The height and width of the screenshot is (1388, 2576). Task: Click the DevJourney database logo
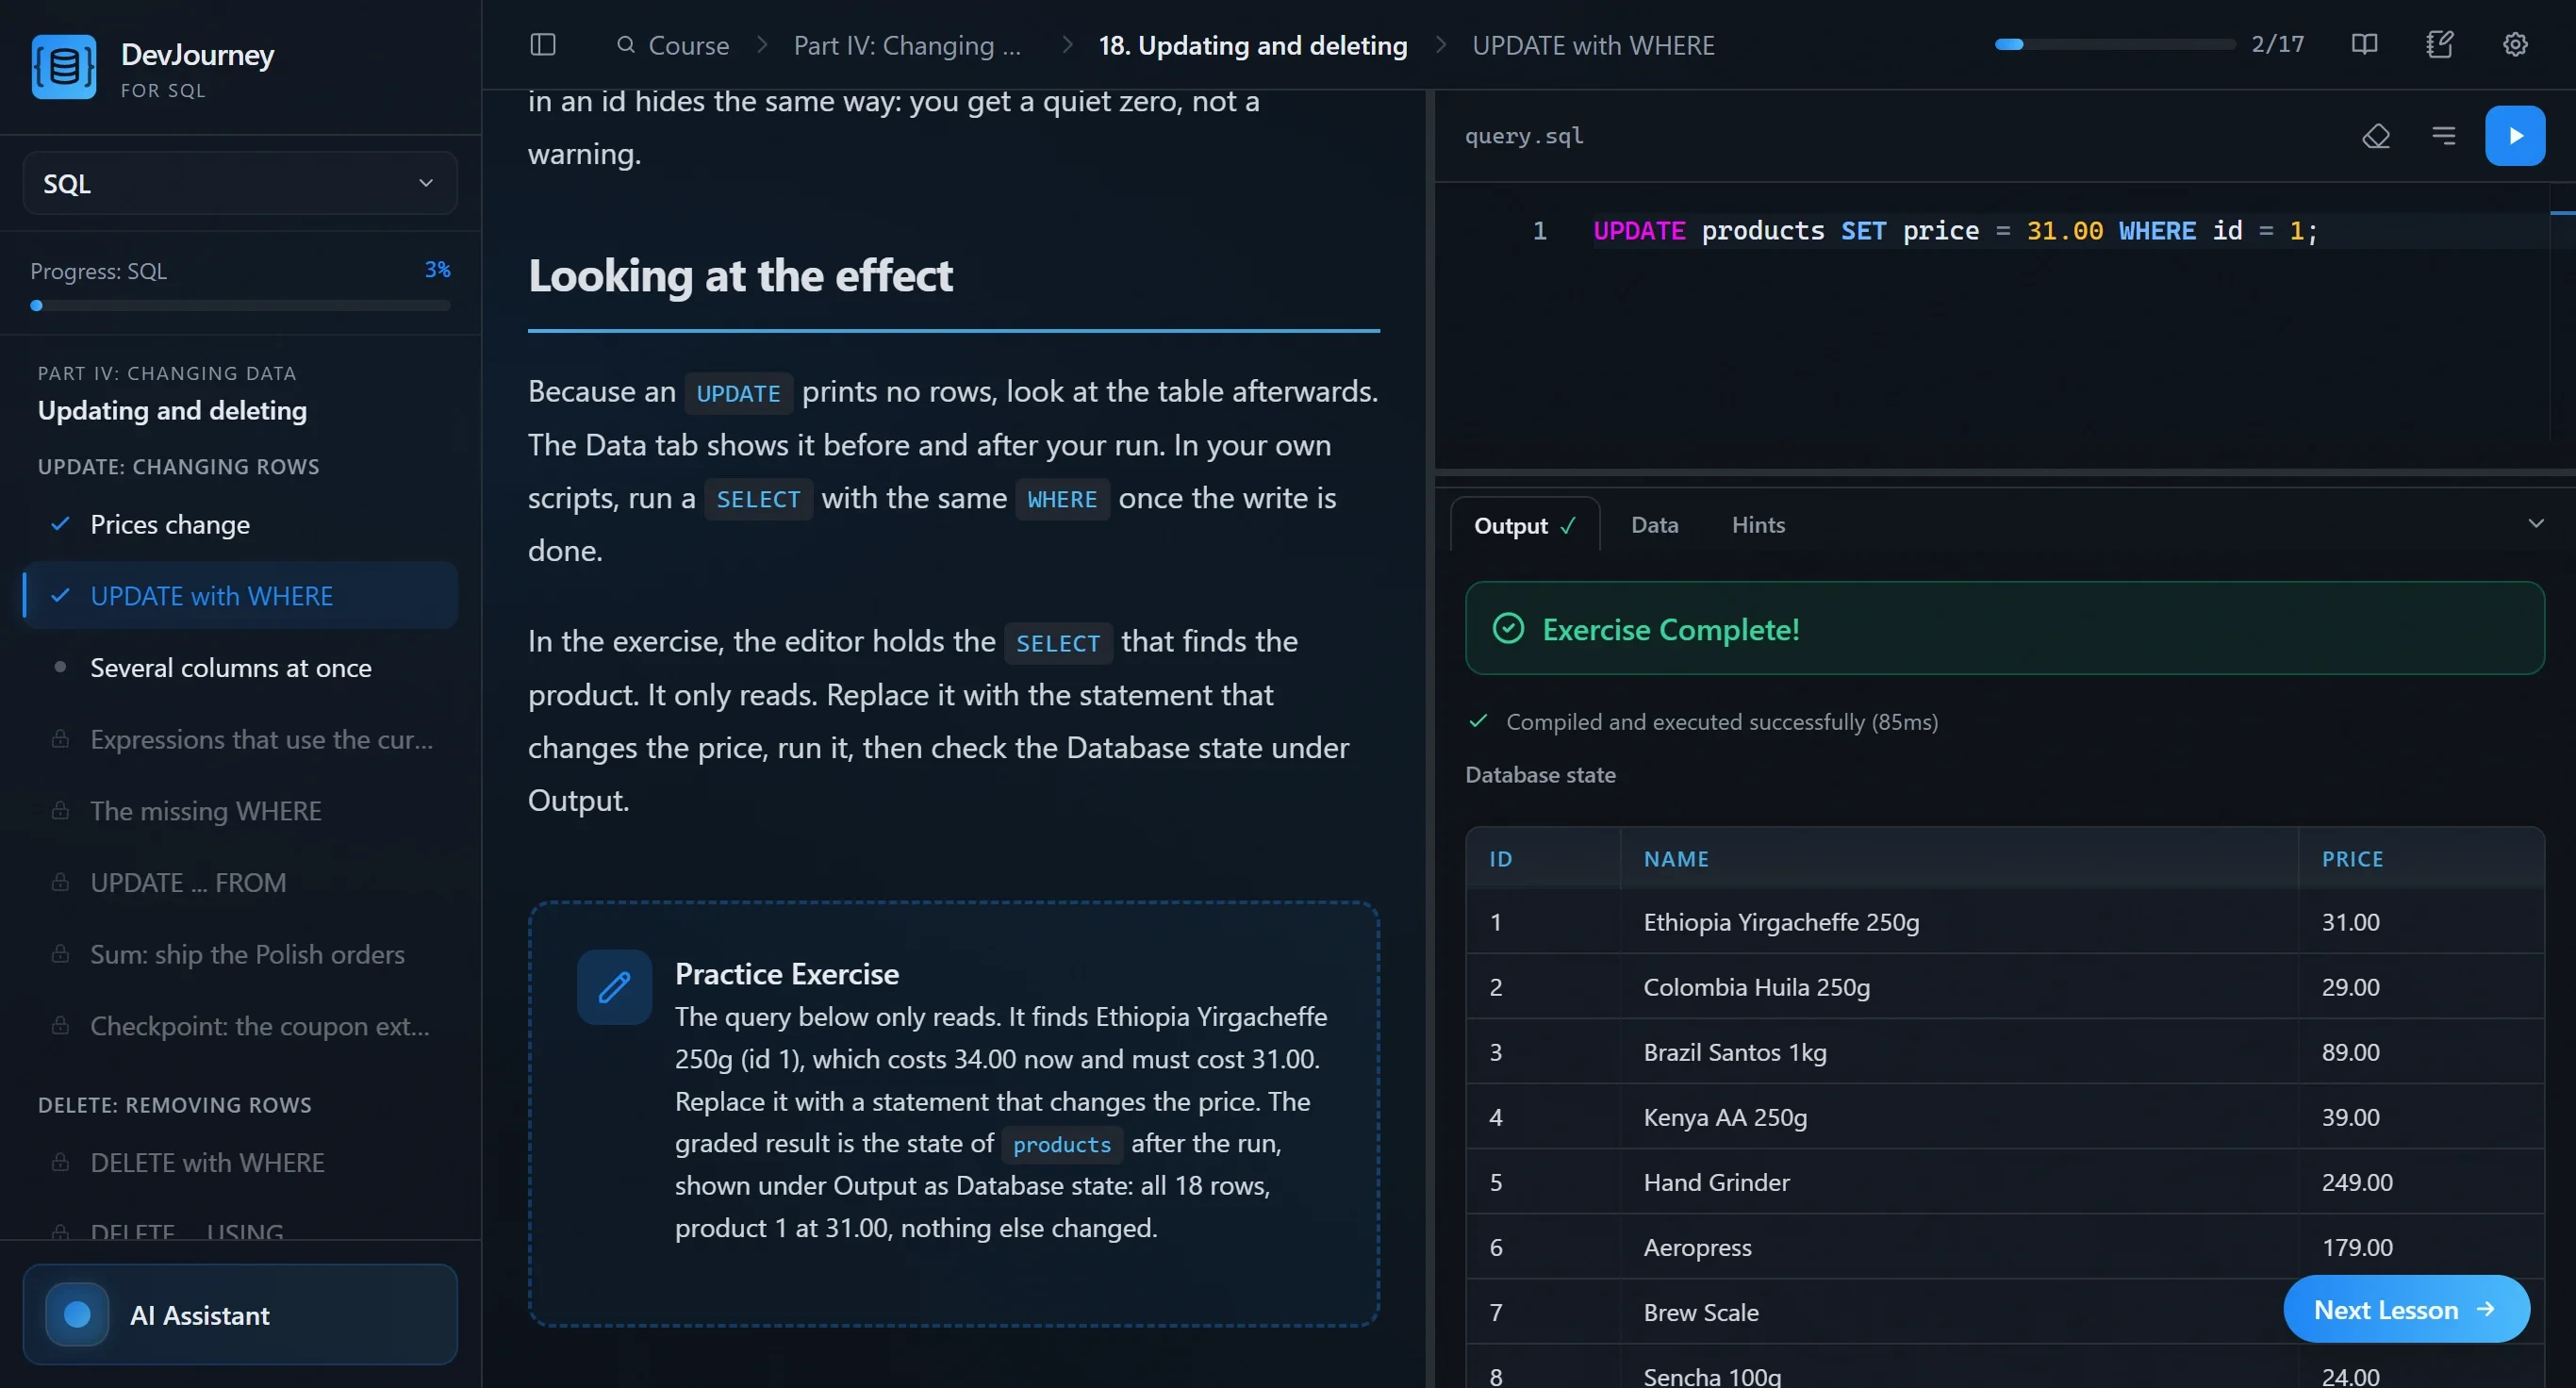[64, 67]
